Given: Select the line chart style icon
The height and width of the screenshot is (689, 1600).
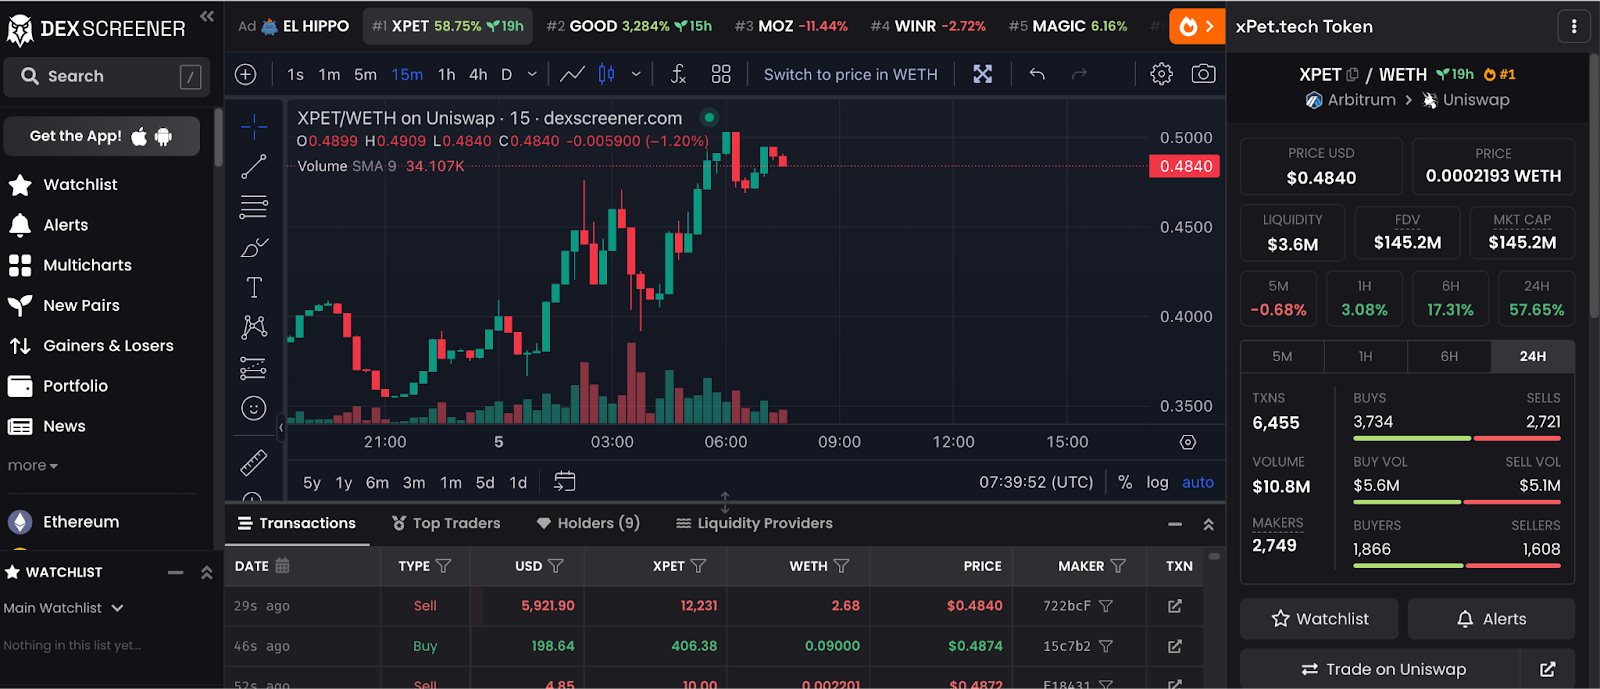Looking at the screenshot, I should tap(572, 74).
